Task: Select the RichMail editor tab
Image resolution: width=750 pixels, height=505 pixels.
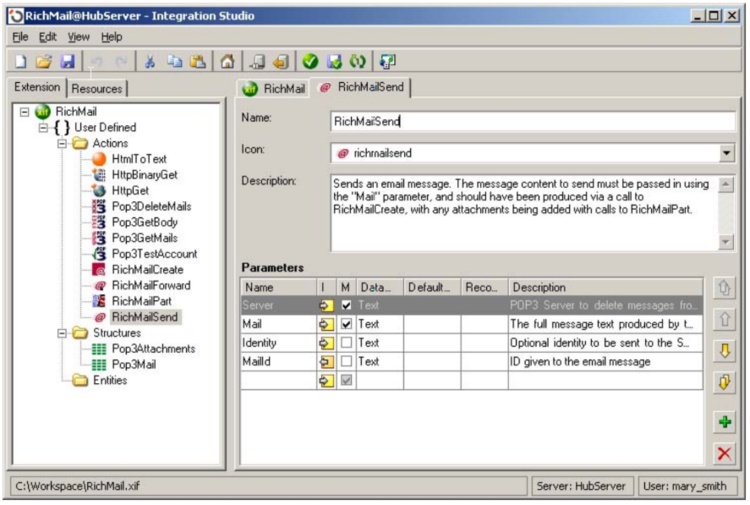Action: (x=274, y=88)
